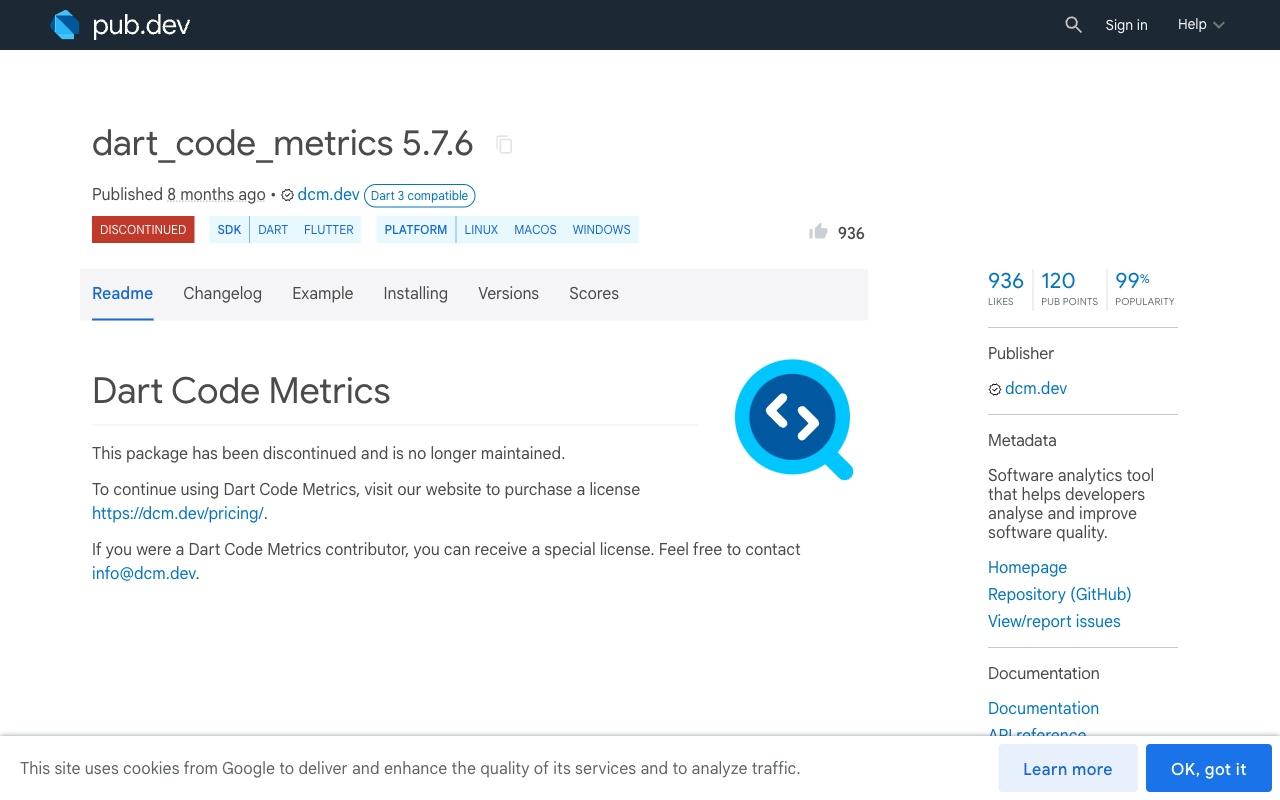The image size is (1280, 800).
Task: Click the 99% popularity score
Action: click(x=1145, y=288)
